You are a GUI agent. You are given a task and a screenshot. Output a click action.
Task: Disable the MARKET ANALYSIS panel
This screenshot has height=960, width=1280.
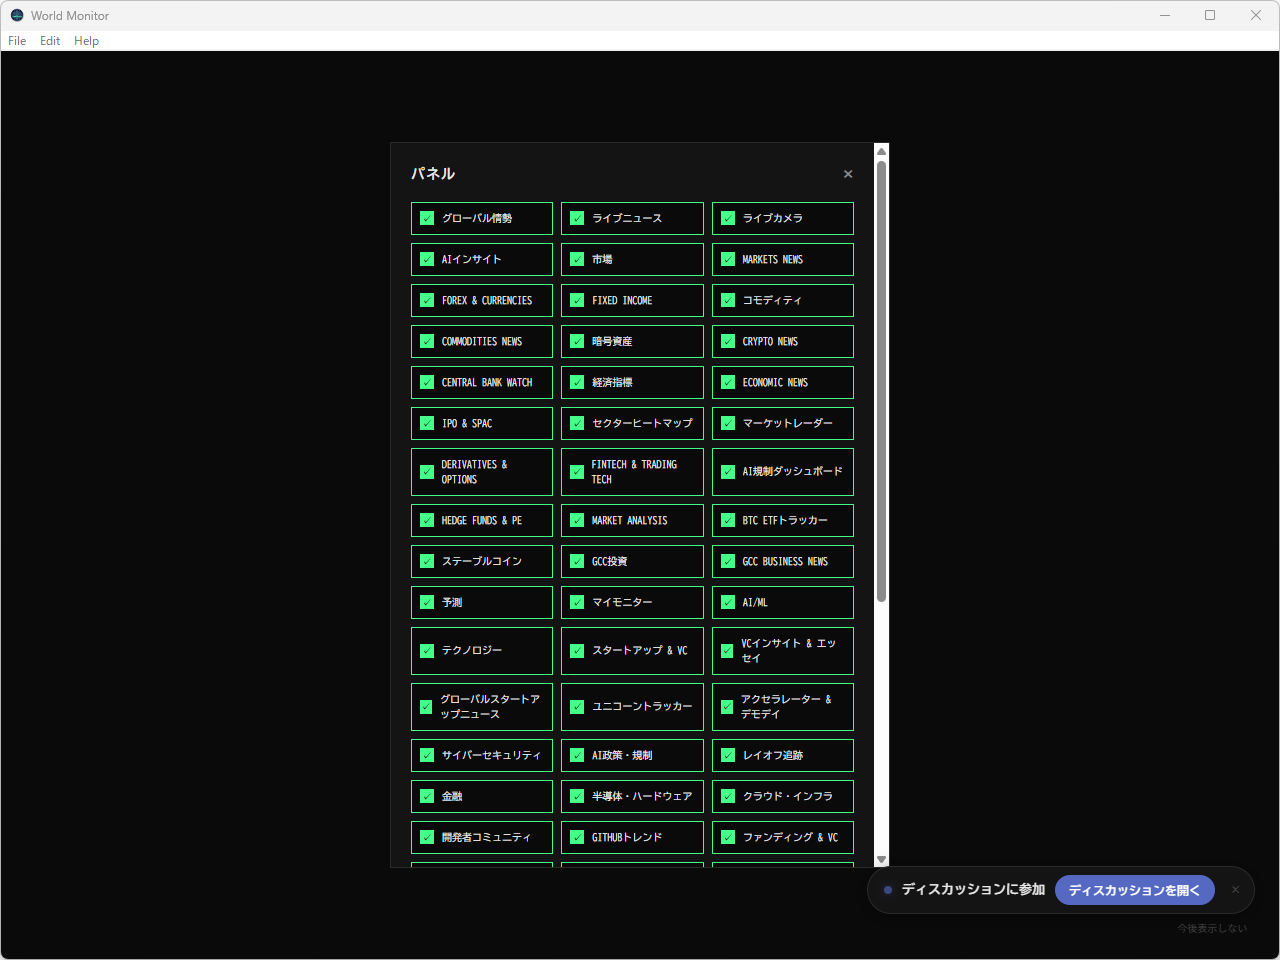tap(577, 520)
